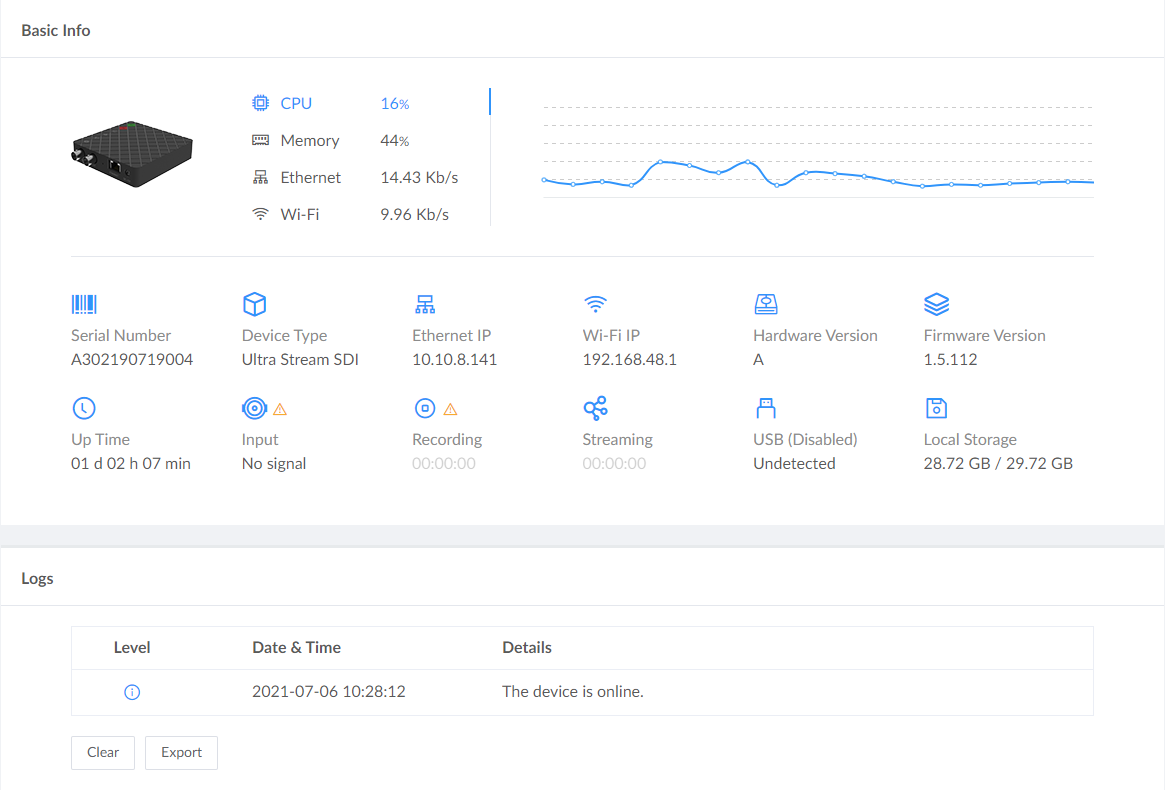This screenshot has height=790, width=1165.
Task: Click the info level icon in logs
Action: [x=132, y=692]
